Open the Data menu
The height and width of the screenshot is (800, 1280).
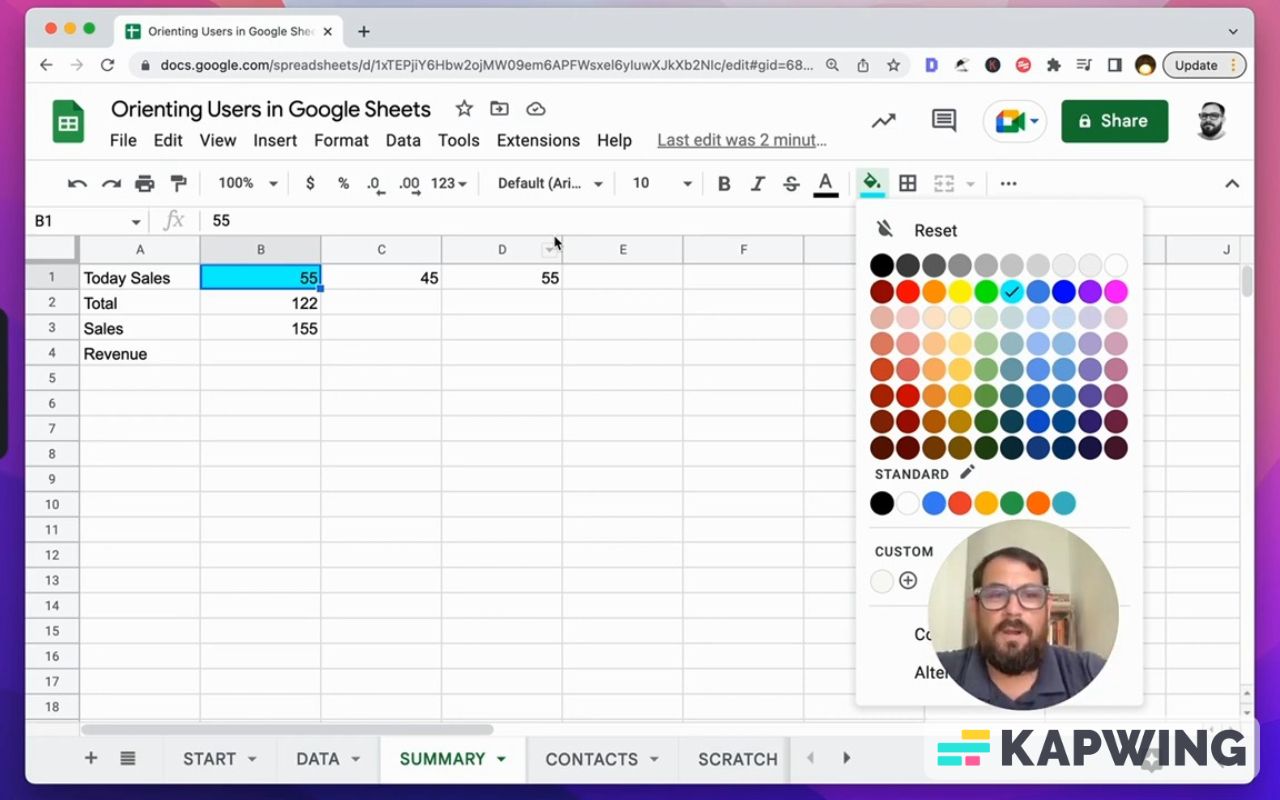coord(403,141)
